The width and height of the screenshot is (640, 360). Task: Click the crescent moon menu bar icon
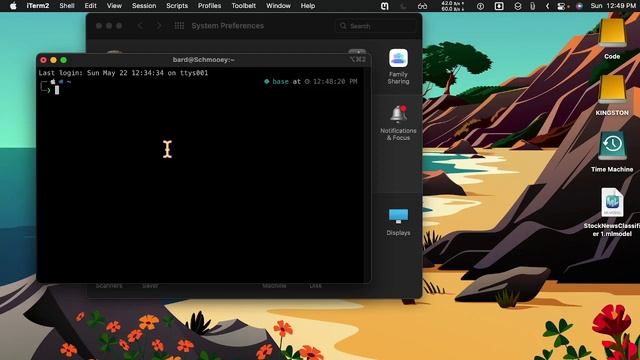point(404,6)
